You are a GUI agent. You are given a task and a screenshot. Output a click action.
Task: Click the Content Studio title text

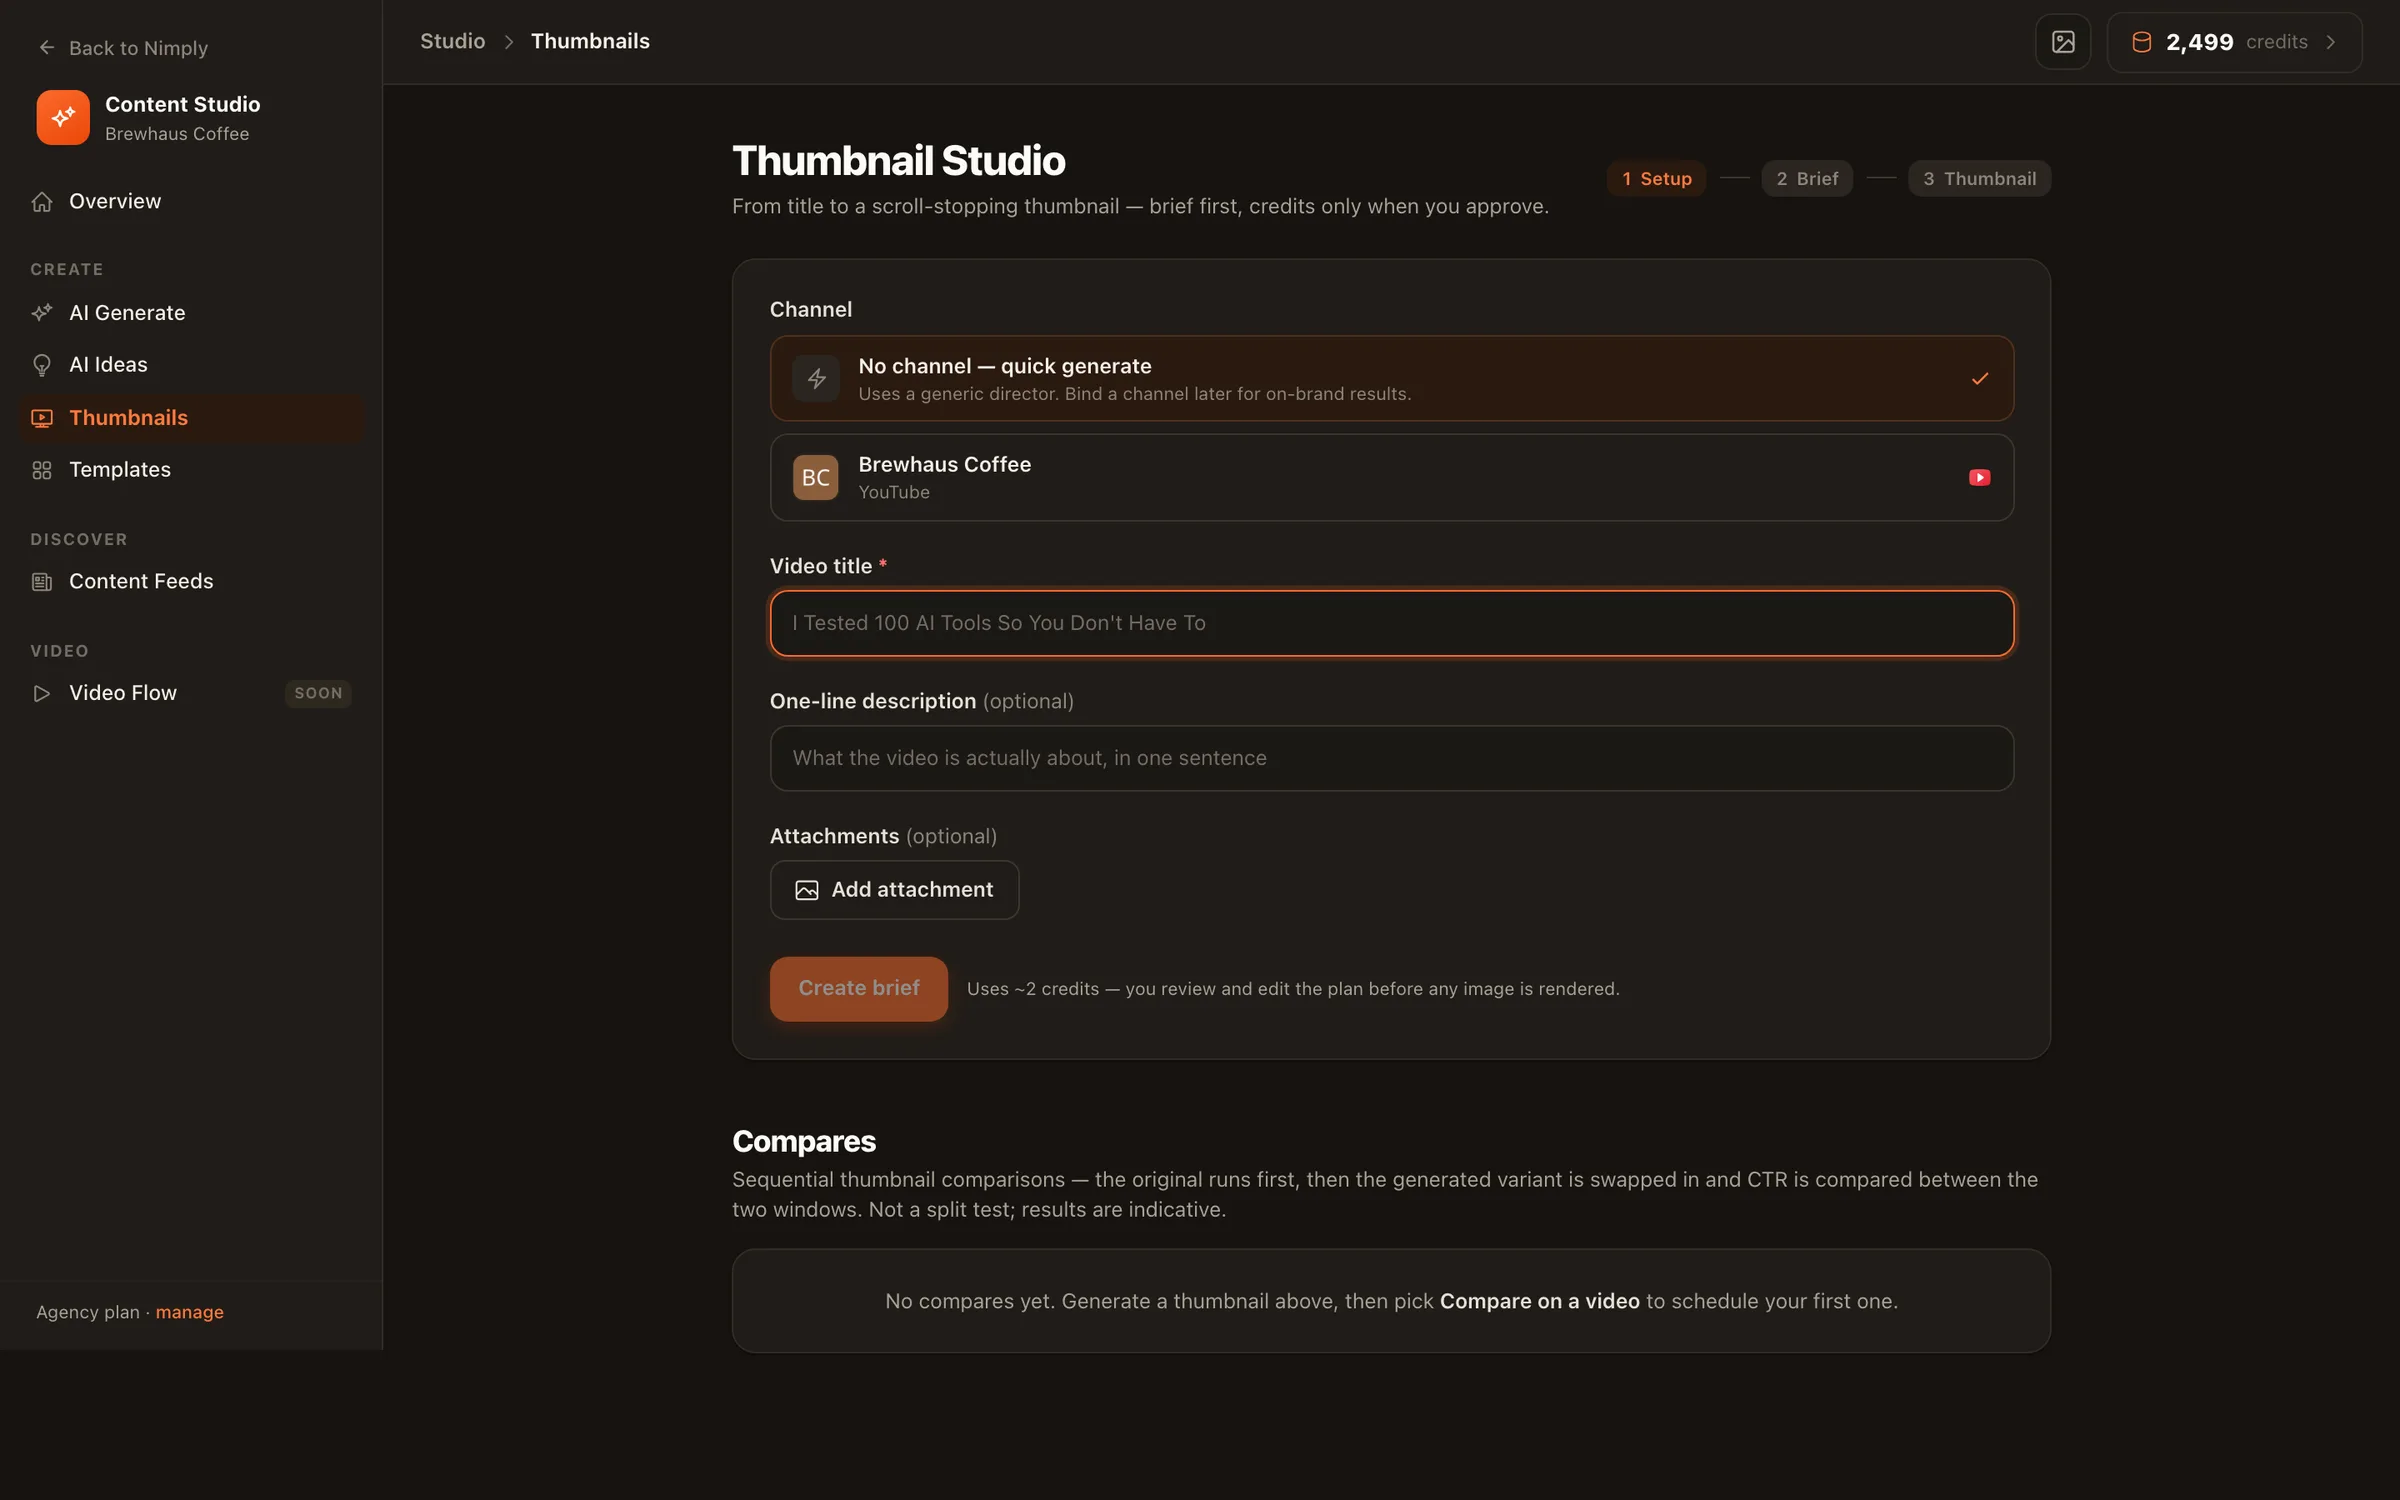point(183,105)
